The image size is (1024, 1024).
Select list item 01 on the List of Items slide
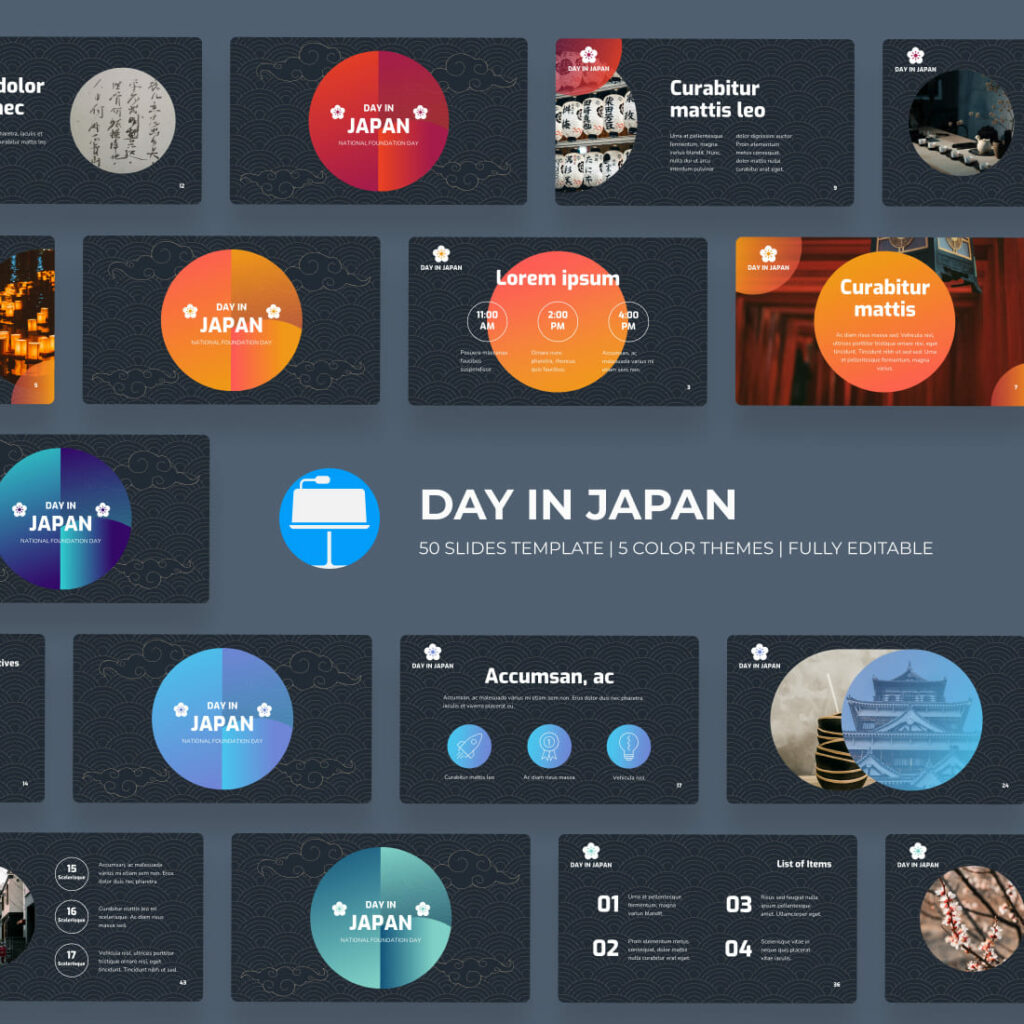608,902
